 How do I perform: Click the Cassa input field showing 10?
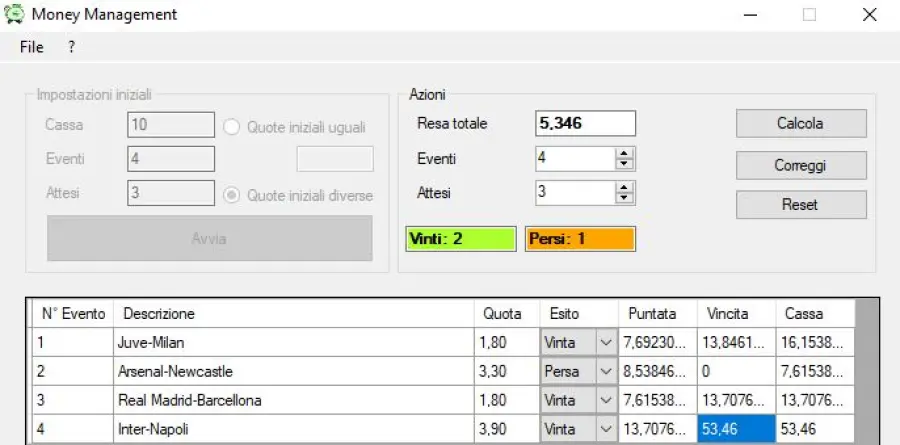(171, 125)
